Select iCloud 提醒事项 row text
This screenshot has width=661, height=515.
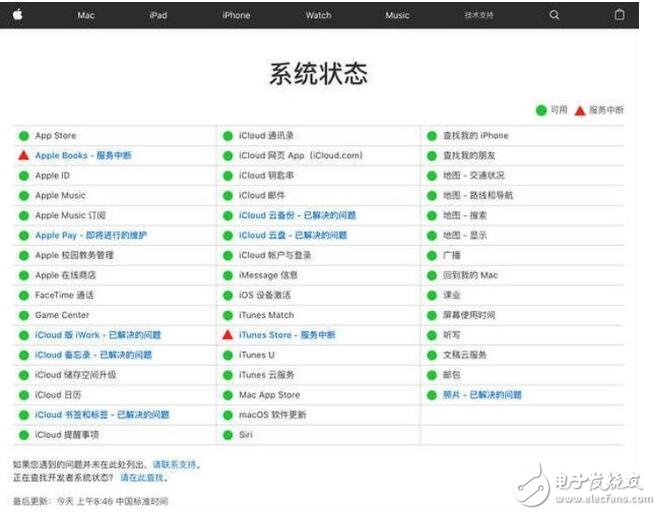pos(67,435)
